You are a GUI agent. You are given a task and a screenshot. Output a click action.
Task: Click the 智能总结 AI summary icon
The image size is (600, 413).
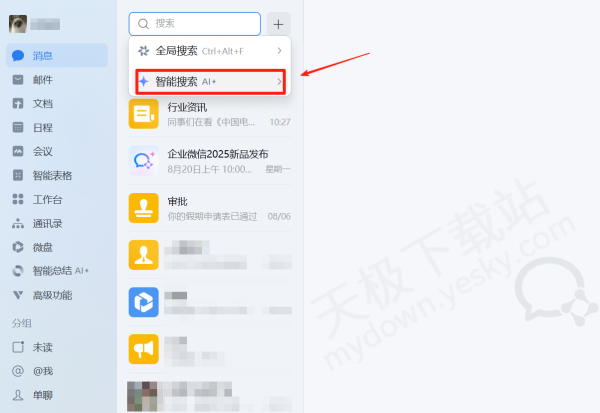pos(18,271)
